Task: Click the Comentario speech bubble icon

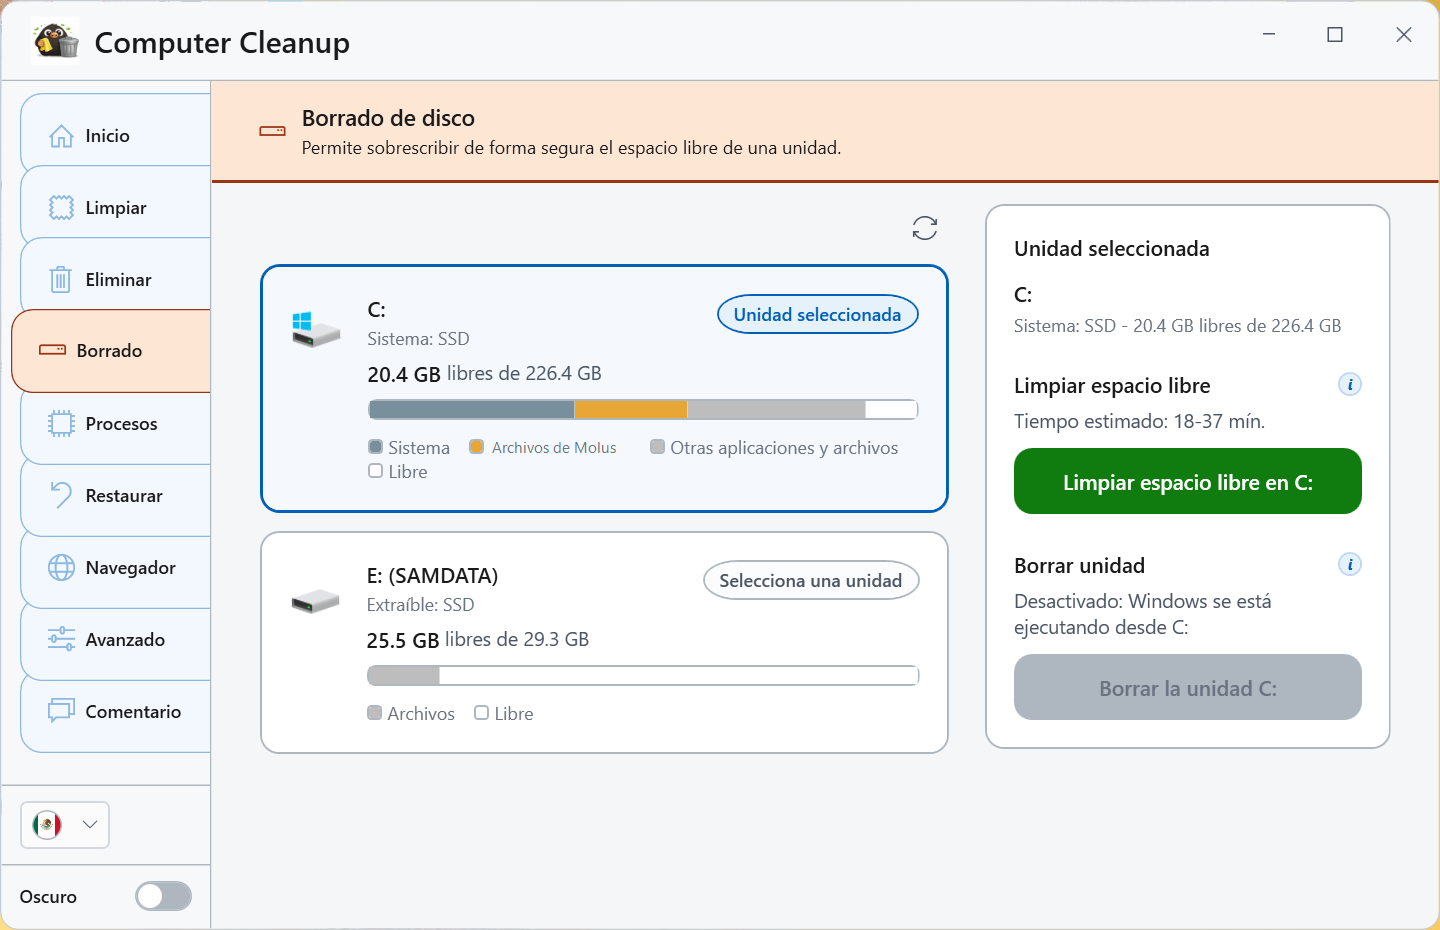Action: coord(61,711)
